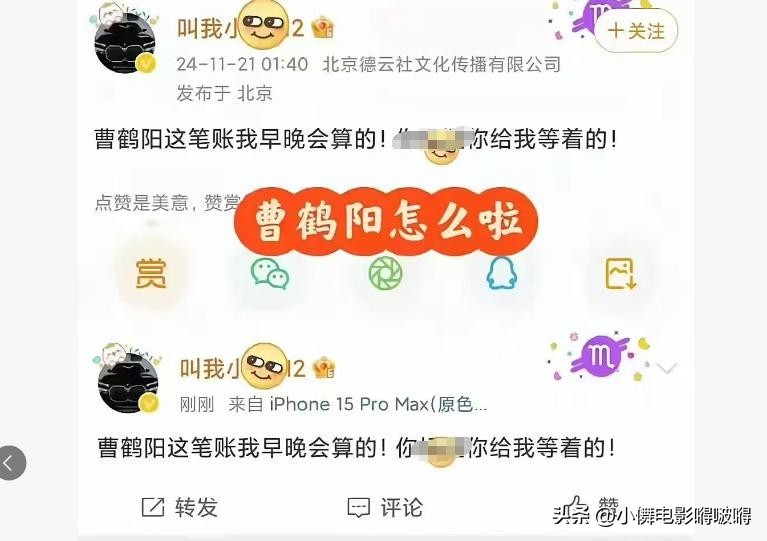Go back with the left arrow circle
Viewport: 767px width, 541px height.
pos(11,463)
